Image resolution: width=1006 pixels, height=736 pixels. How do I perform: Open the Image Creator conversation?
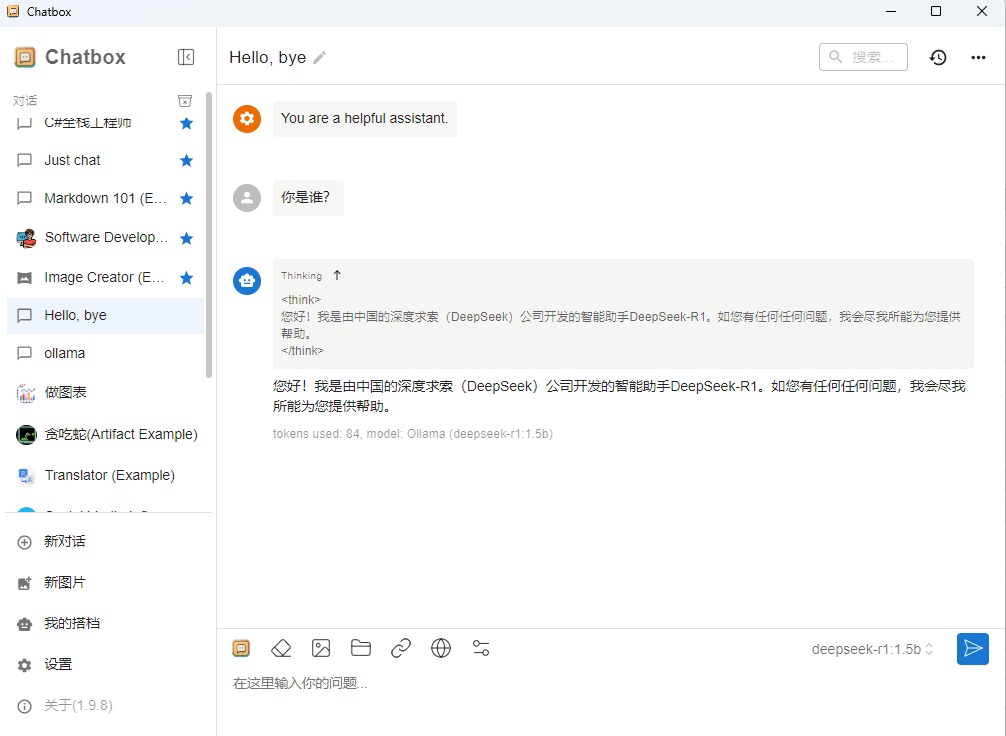pyautogui.click(x=105, y=277)
